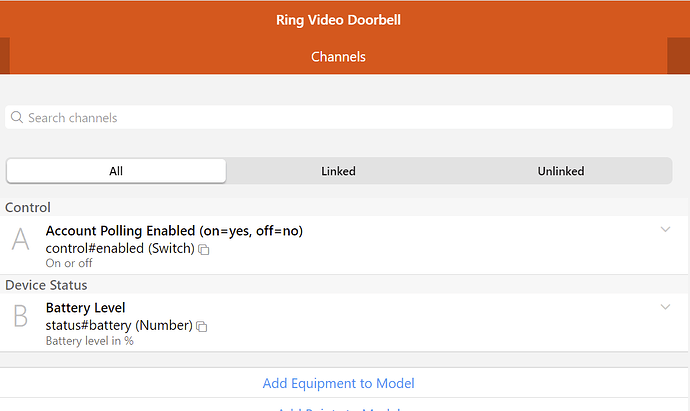
Task: Switch to the Channels tab
Action: tap(338, 57)
